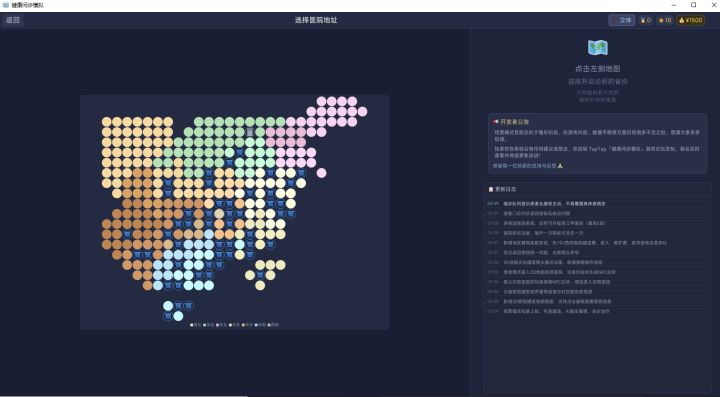Click the 返回 back button
The image size is (720, 397).
pyautogui.click(x=13, y=20)
